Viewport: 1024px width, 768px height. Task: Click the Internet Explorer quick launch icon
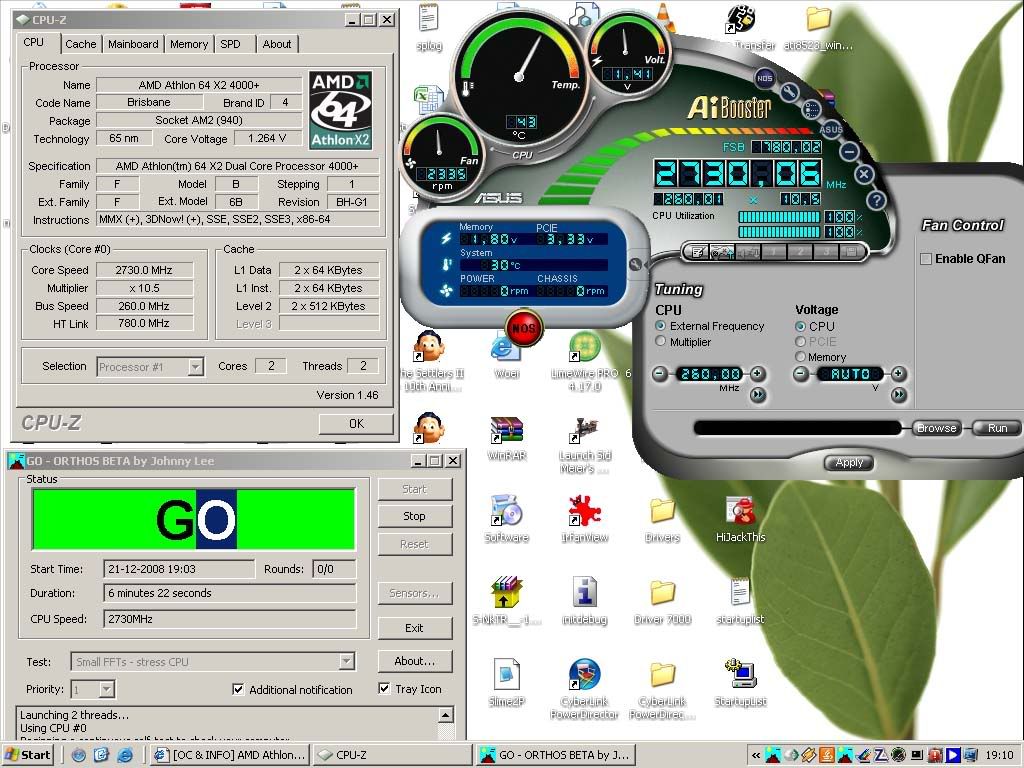click(x=124, y=755)
